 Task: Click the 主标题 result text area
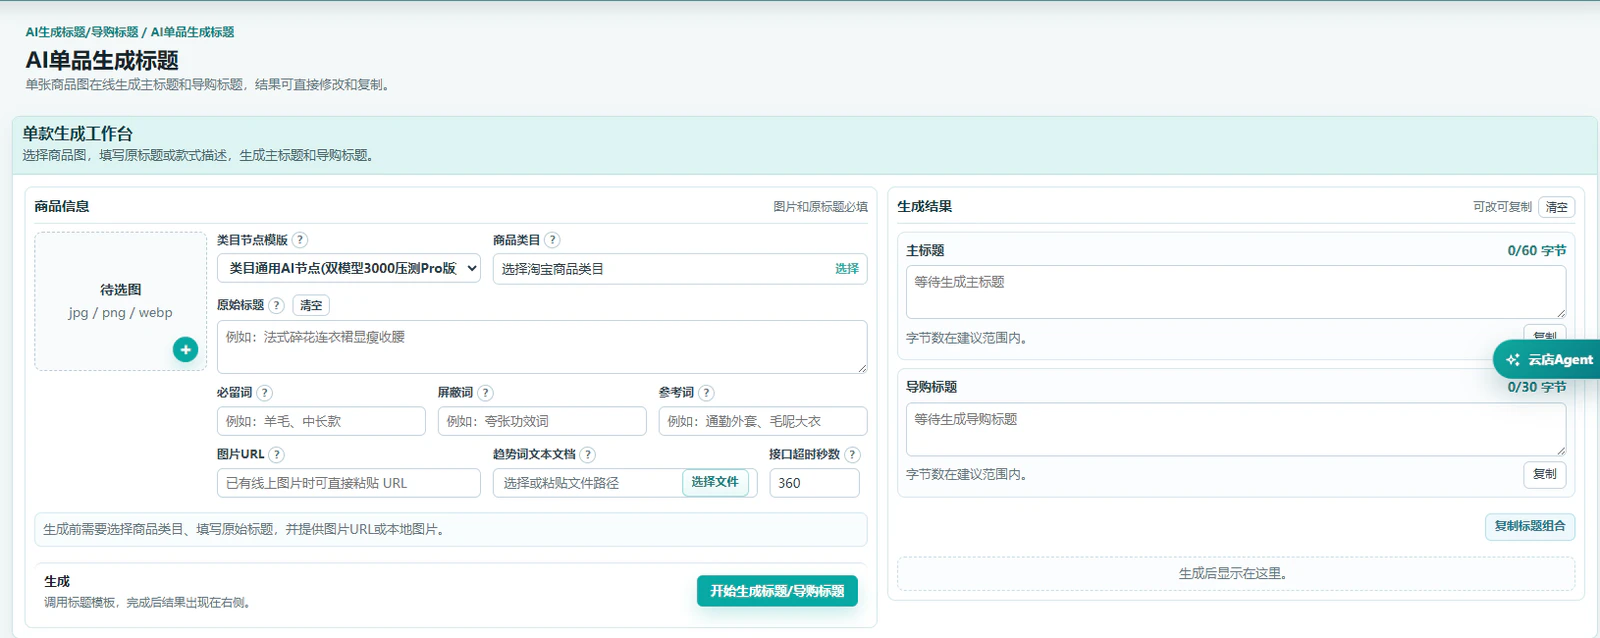[1236, 292]
